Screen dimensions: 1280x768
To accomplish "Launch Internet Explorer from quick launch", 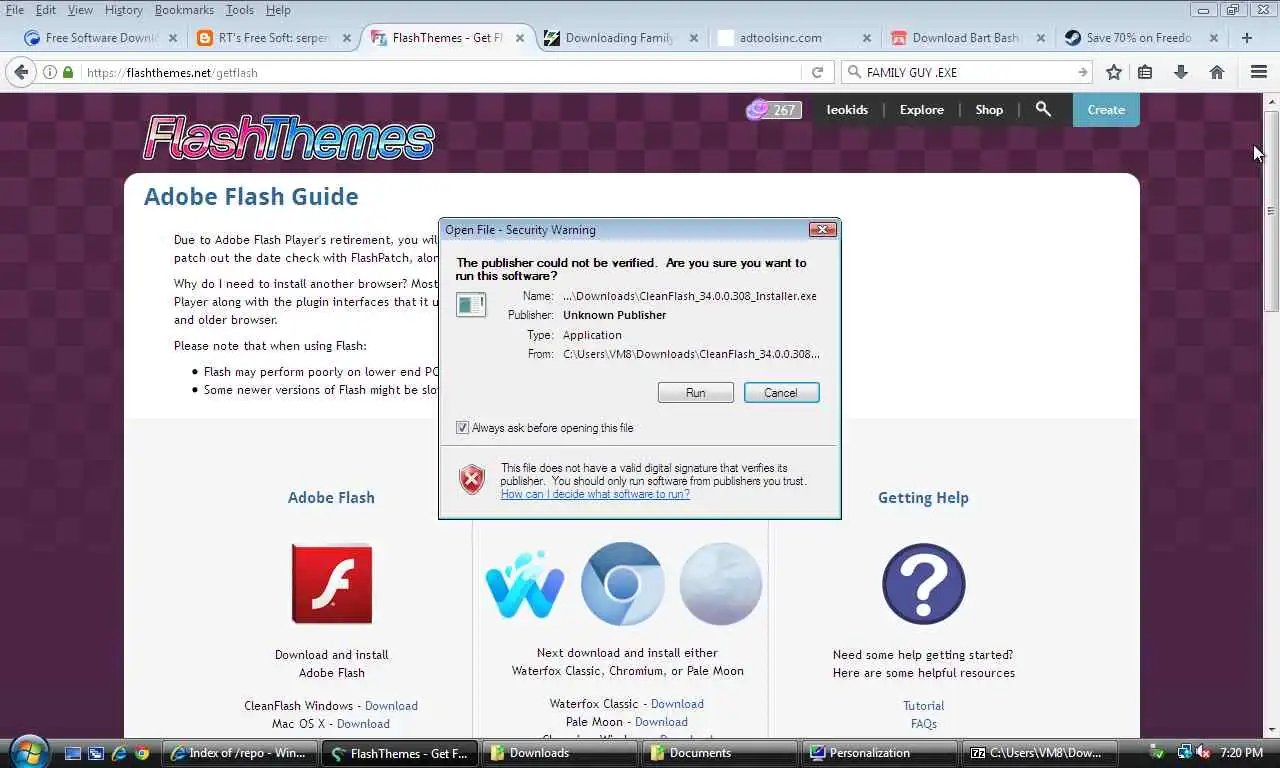I will point(119,753).
